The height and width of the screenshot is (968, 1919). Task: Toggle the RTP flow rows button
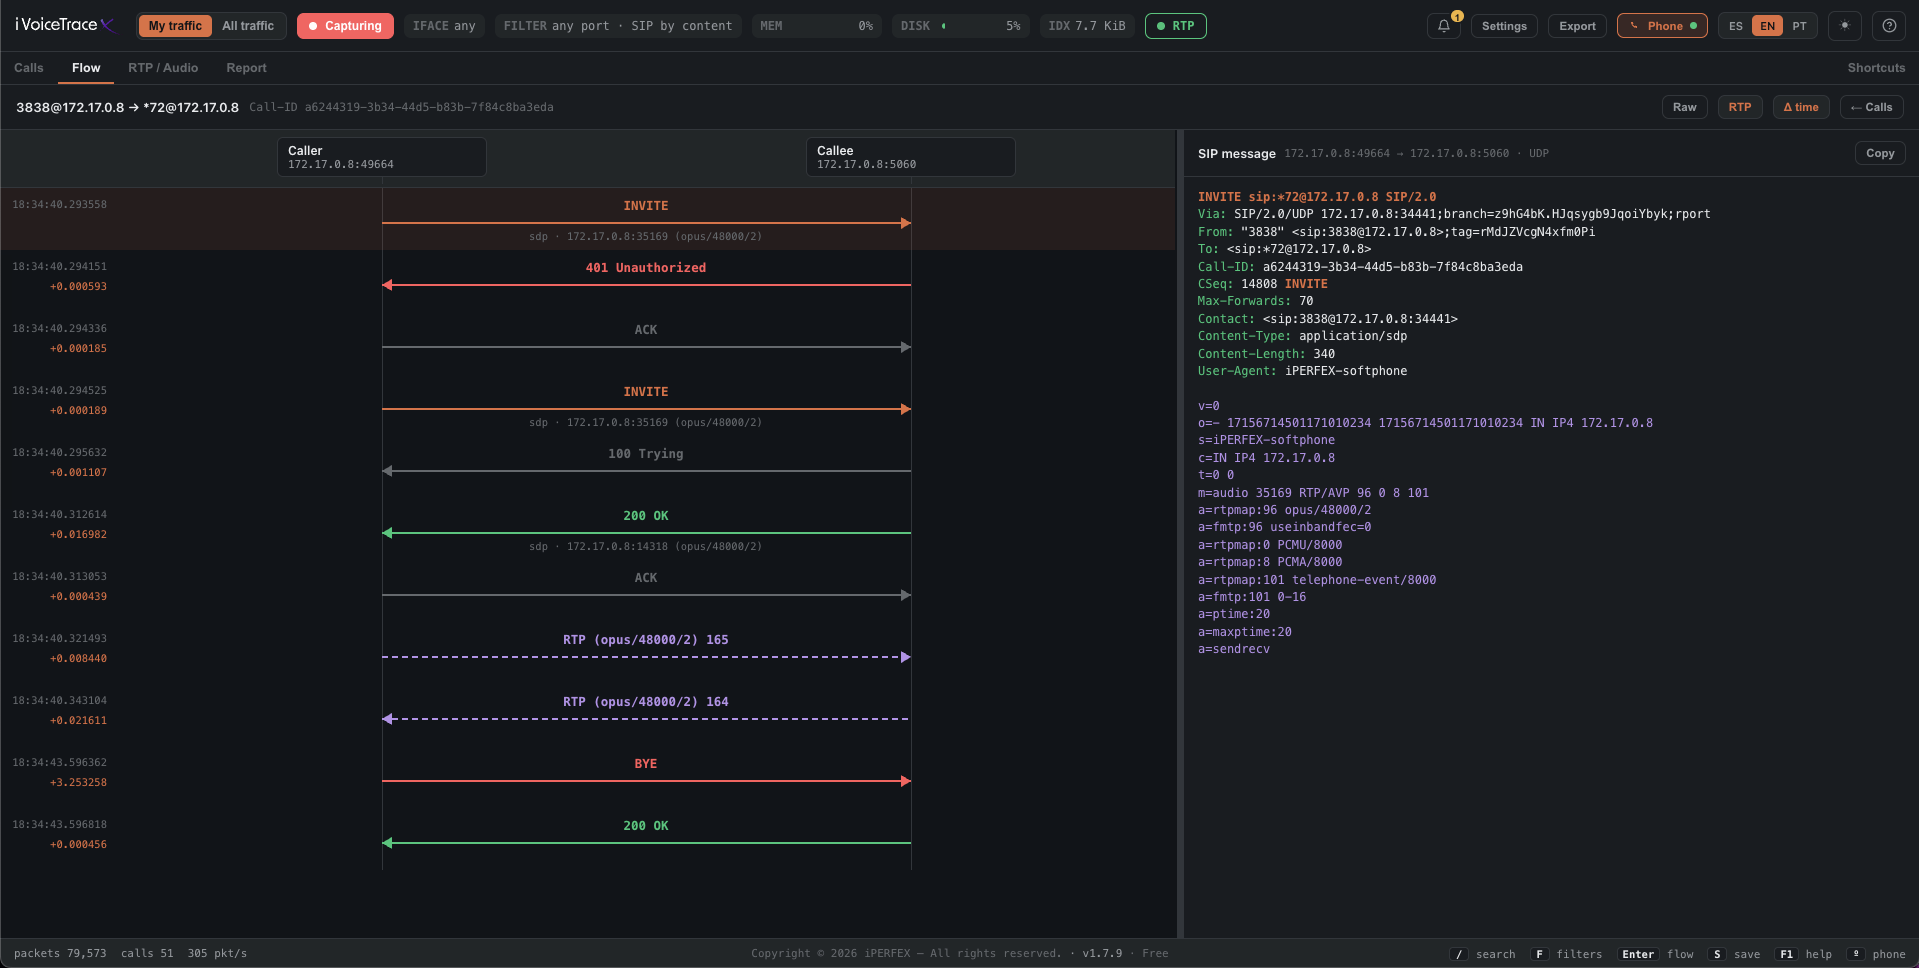[1740, 107]
